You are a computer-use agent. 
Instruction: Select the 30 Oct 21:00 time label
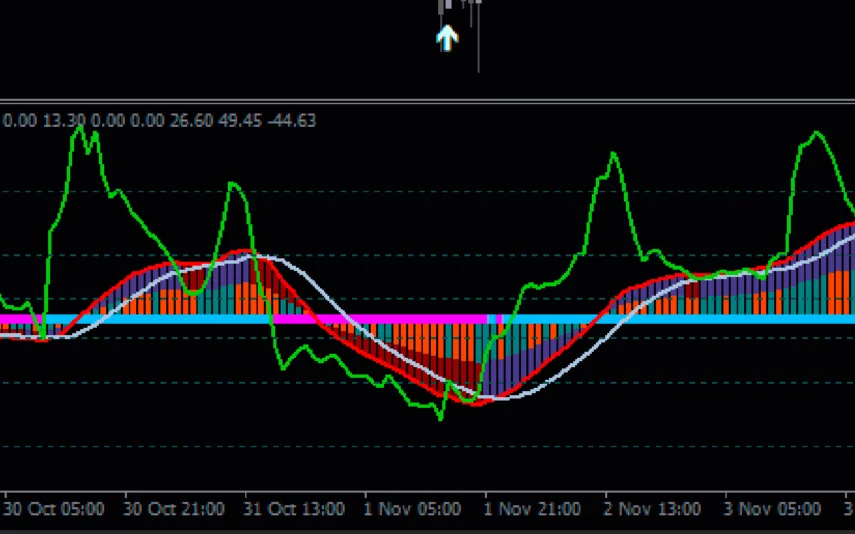click(x=174, y=509)
